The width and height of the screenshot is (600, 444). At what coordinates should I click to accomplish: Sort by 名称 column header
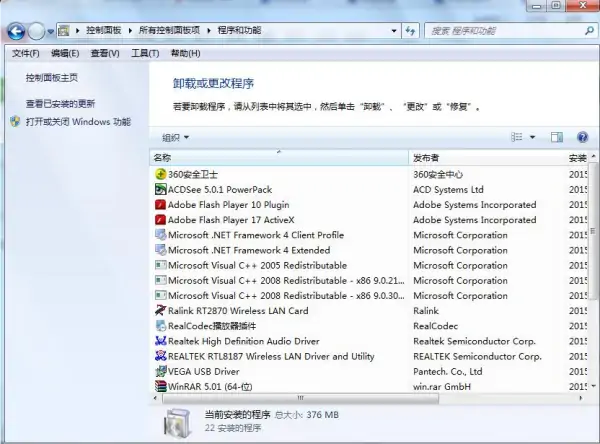point(279,158)
